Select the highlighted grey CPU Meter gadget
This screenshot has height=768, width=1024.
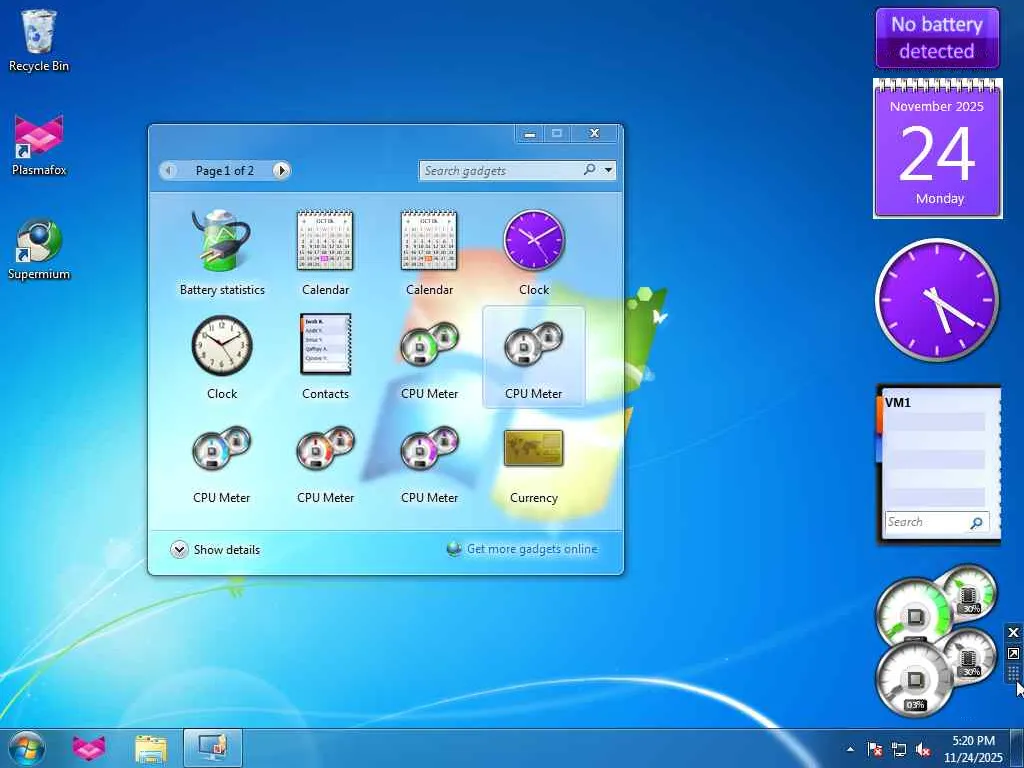coord(534,357)
